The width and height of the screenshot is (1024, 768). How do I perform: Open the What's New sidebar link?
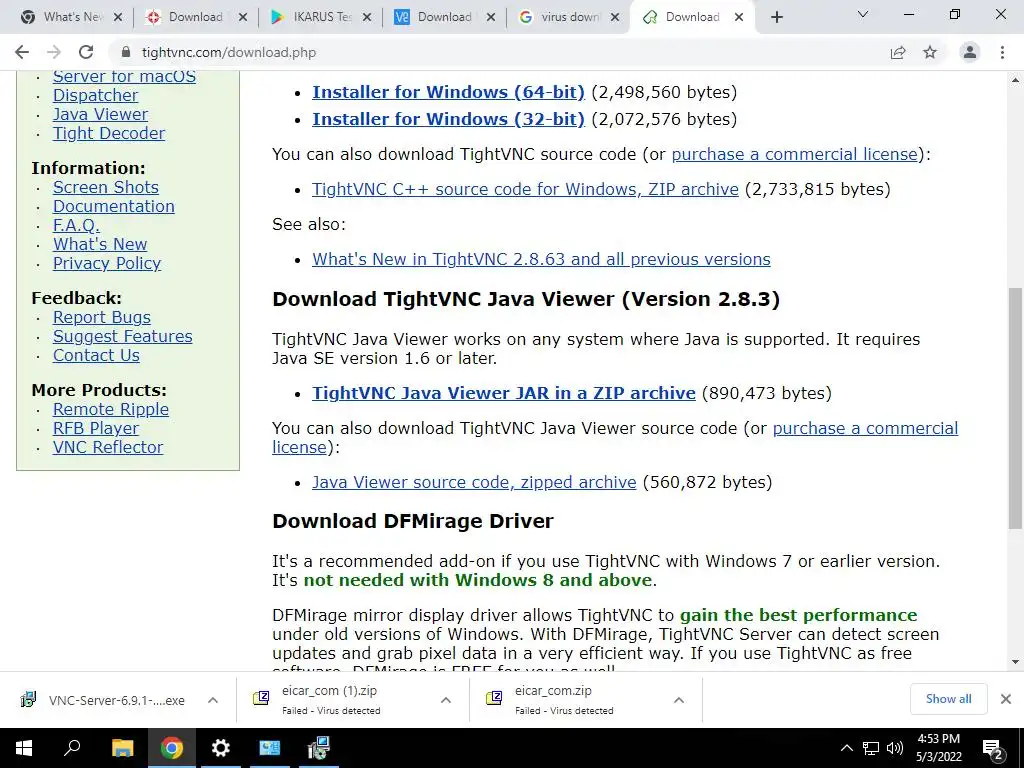[x=100, y=244]
